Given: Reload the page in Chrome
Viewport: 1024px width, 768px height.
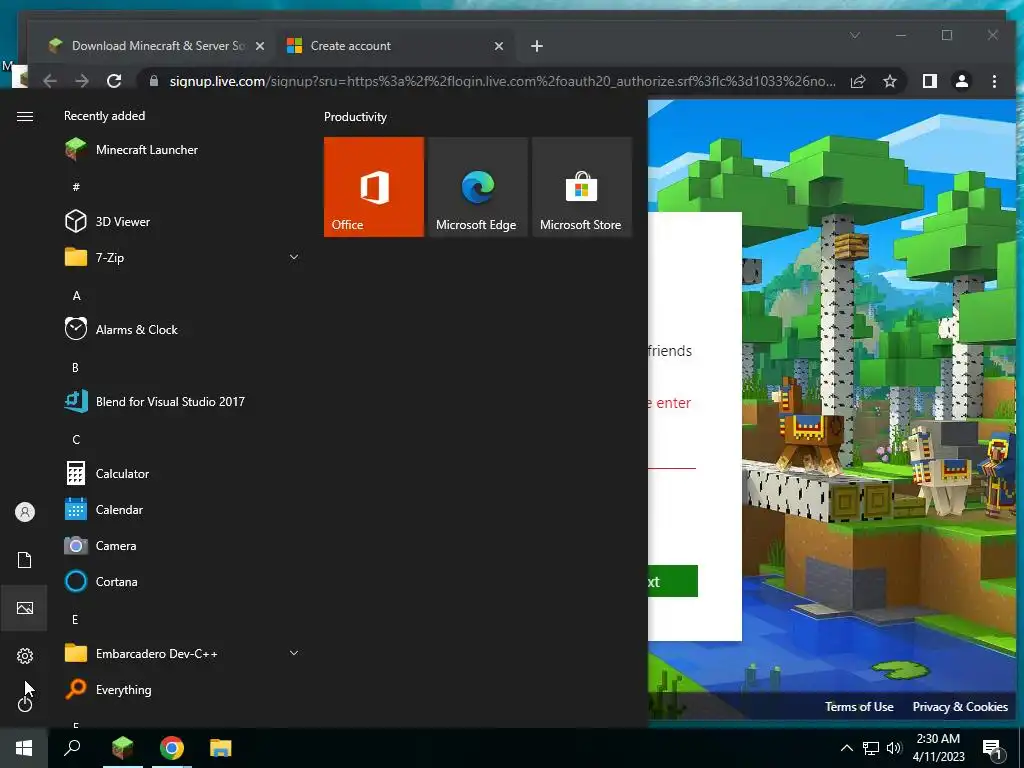Looking at the screenshot, I should (x=114, y=81).
